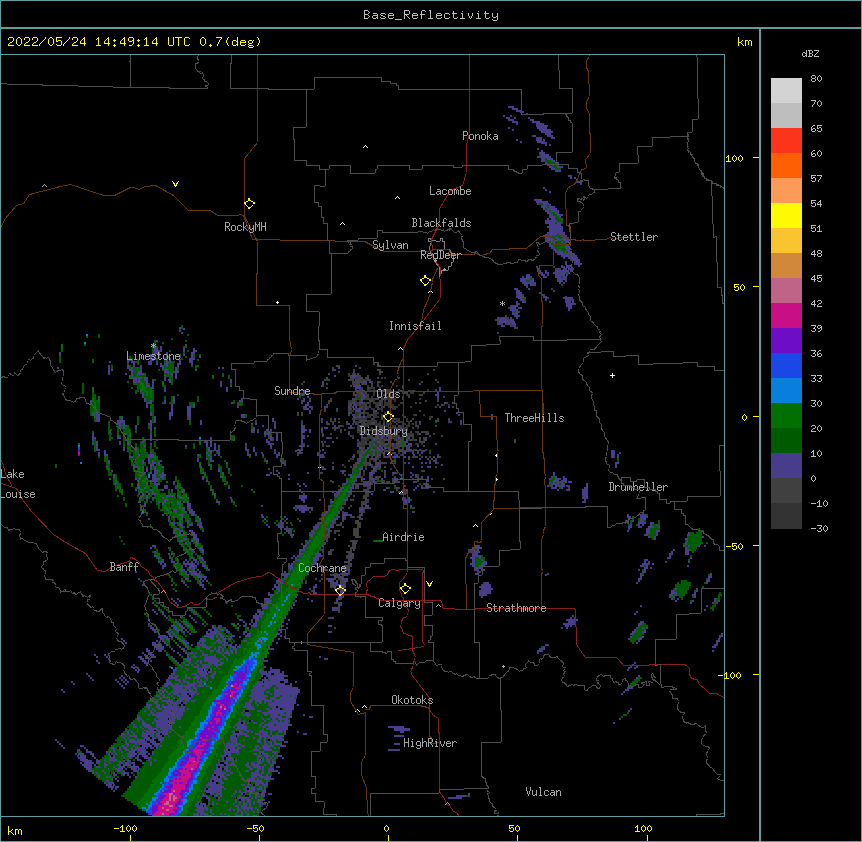The width and height of the screenshot is (862, 842).
Task: Click the yellow diamond marker above RockyMH
Action: coord(250,203)
